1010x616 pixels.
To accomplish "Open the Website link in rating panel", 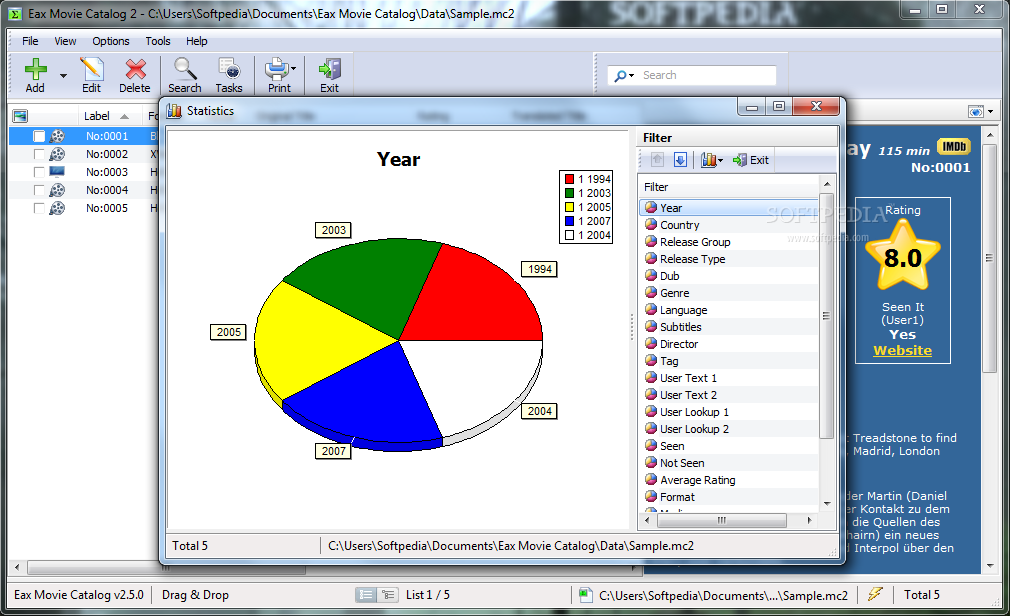I will pyautogui.click(x=902, y=351).
